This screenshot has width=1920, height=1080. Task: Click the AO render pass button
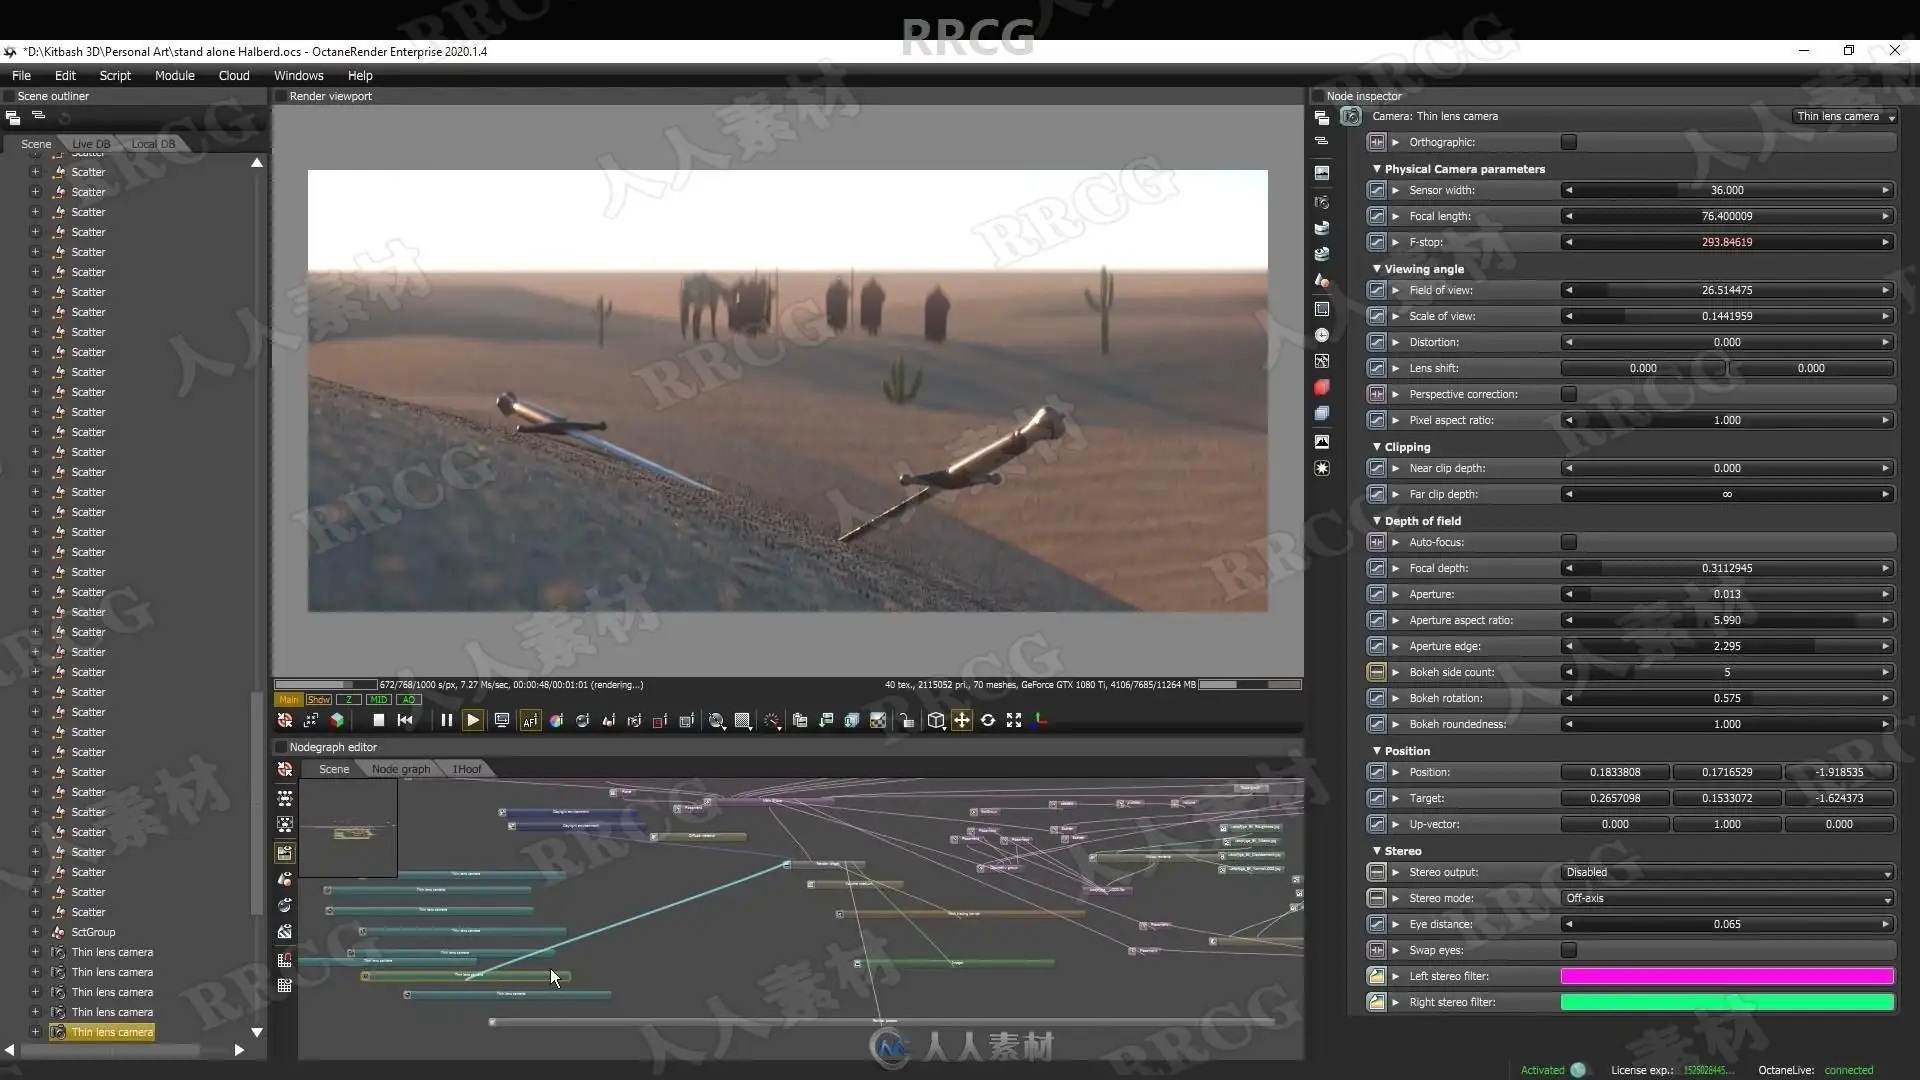click(x=408, y=700)
